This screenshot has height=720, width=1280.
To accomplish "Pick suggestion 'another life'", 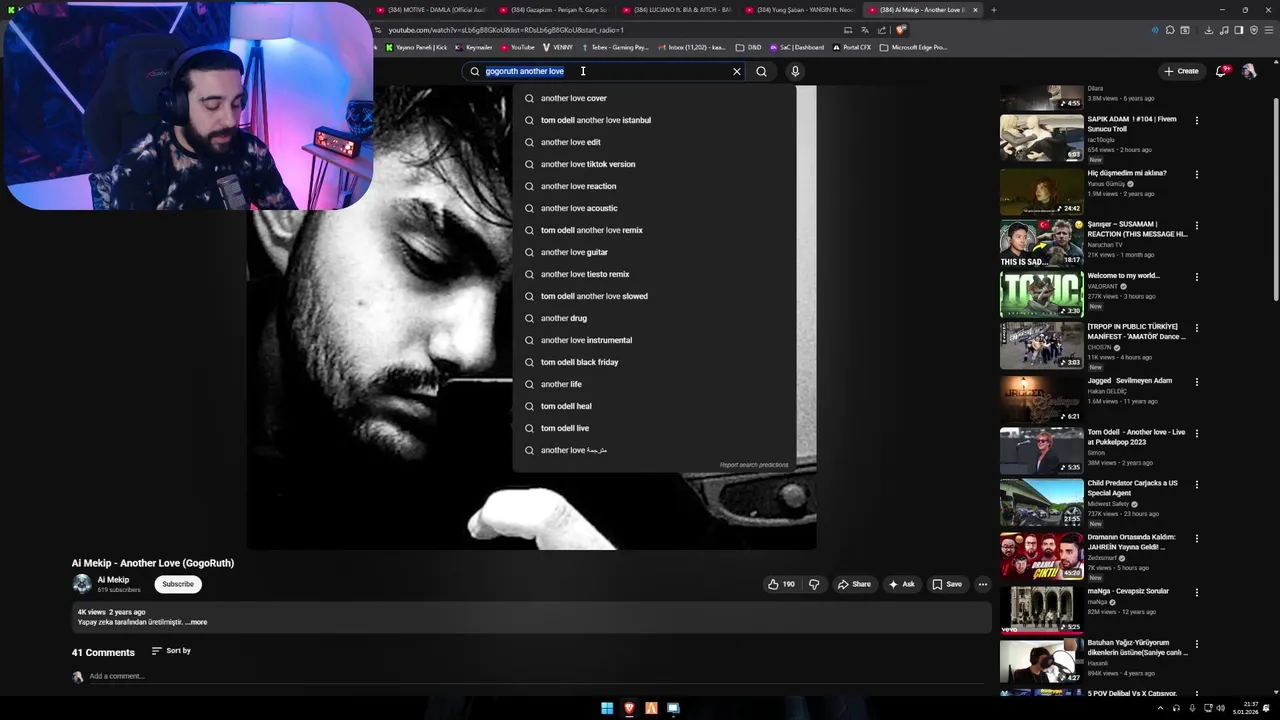I will [x=654, y=384].
